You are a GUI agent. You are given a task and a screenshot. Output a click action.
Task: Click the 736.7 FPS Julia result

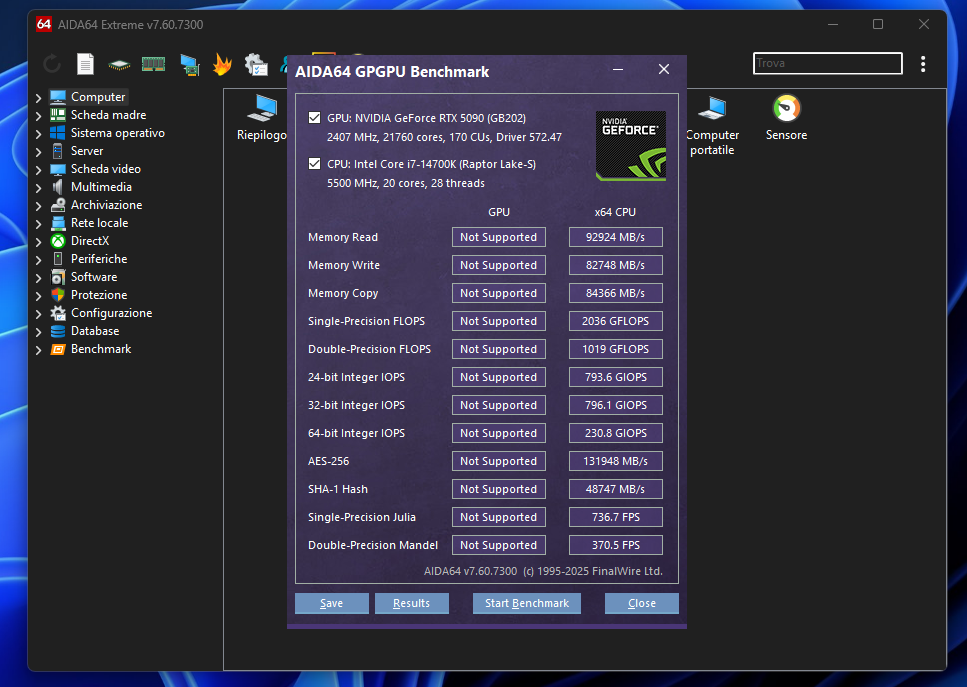[615, 517]
